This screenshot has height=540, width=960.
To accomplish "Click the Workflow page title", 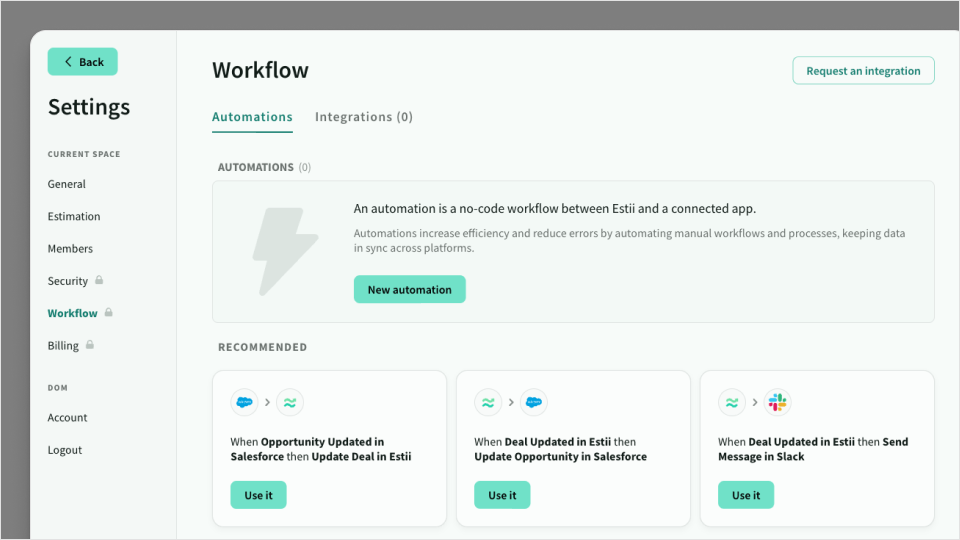I will click(261, 70).
